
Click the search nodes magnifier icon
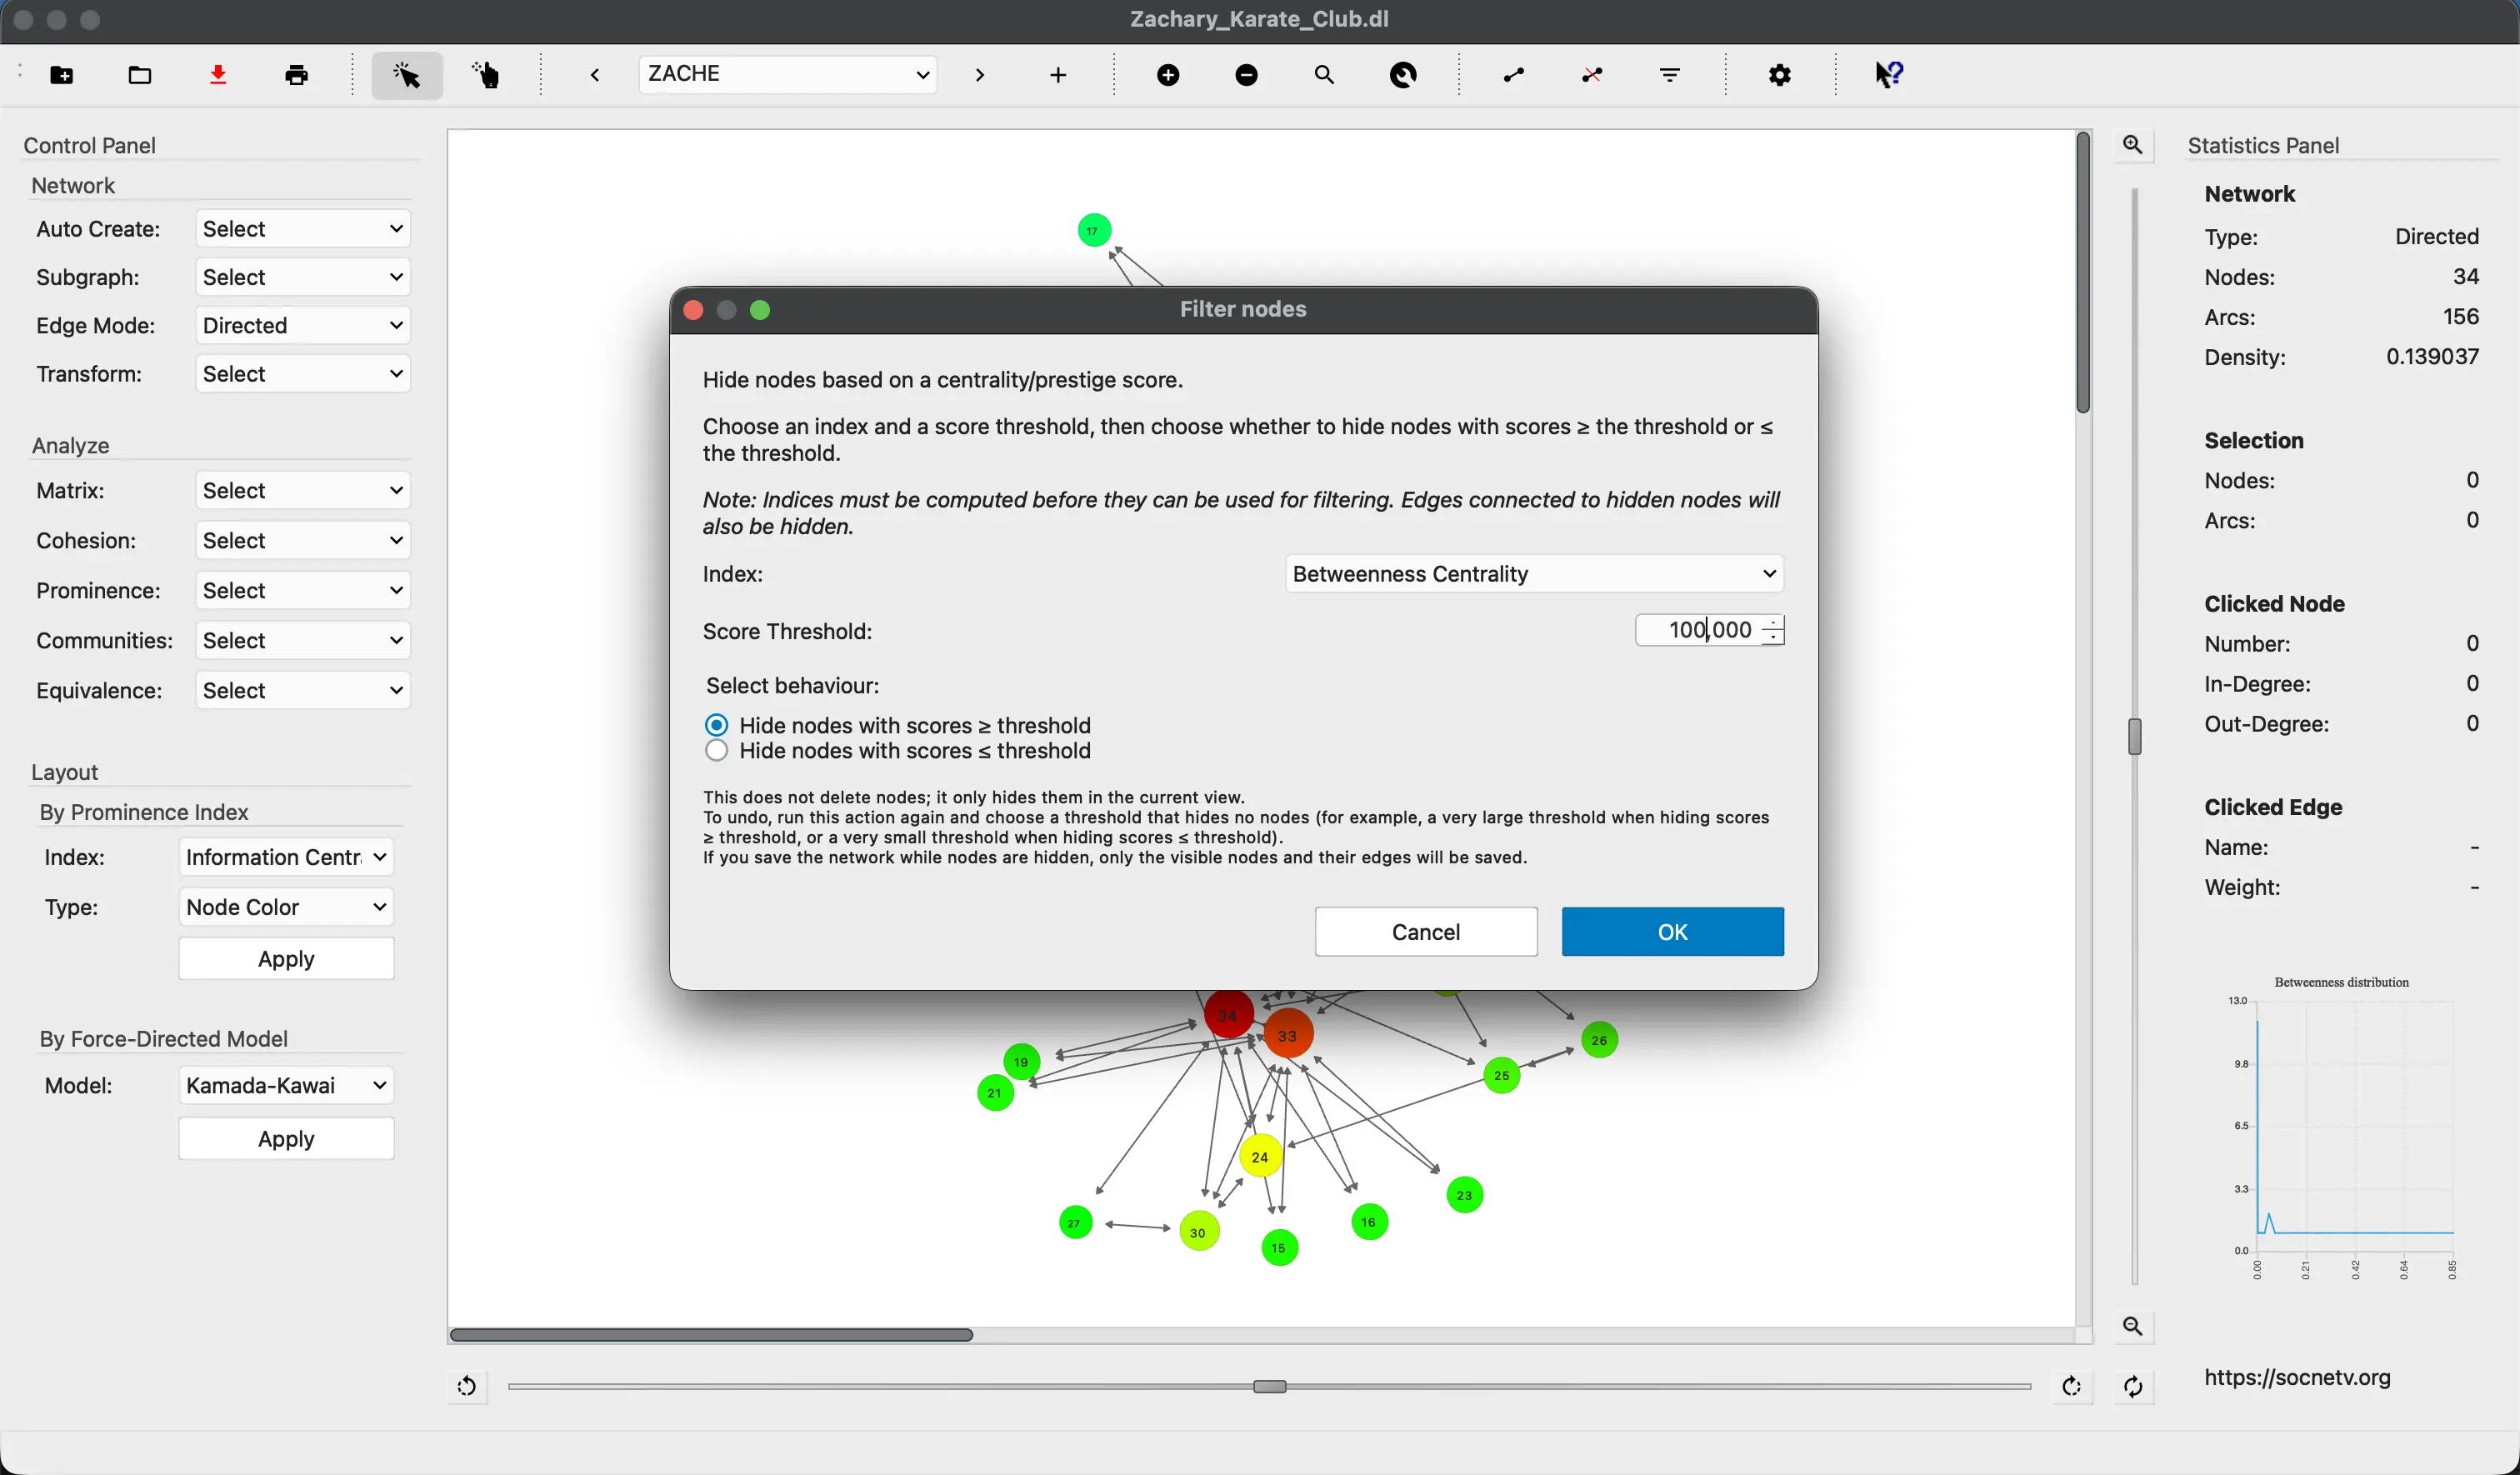point(1325,75)
